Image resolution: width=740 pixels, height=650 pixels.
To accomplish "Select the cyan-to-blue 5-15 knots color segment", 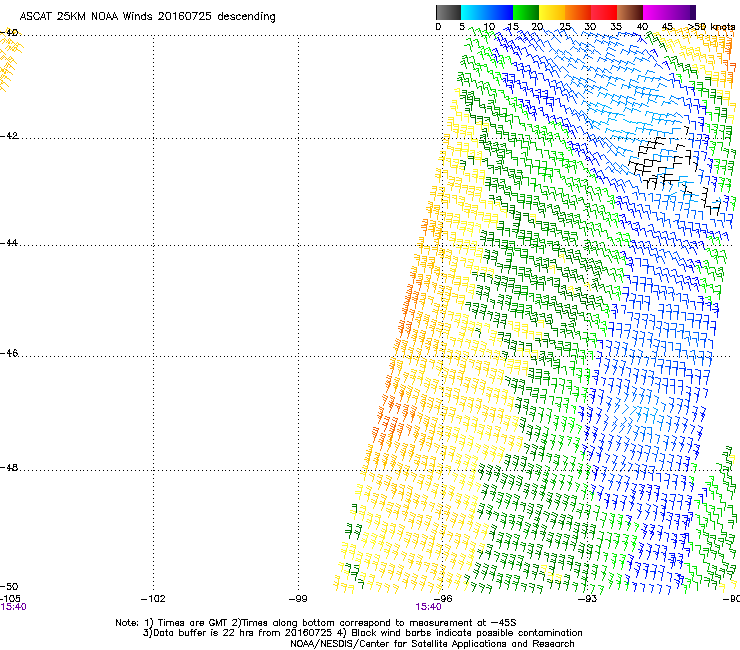I will pyautogui.click(x=486, y=12).
